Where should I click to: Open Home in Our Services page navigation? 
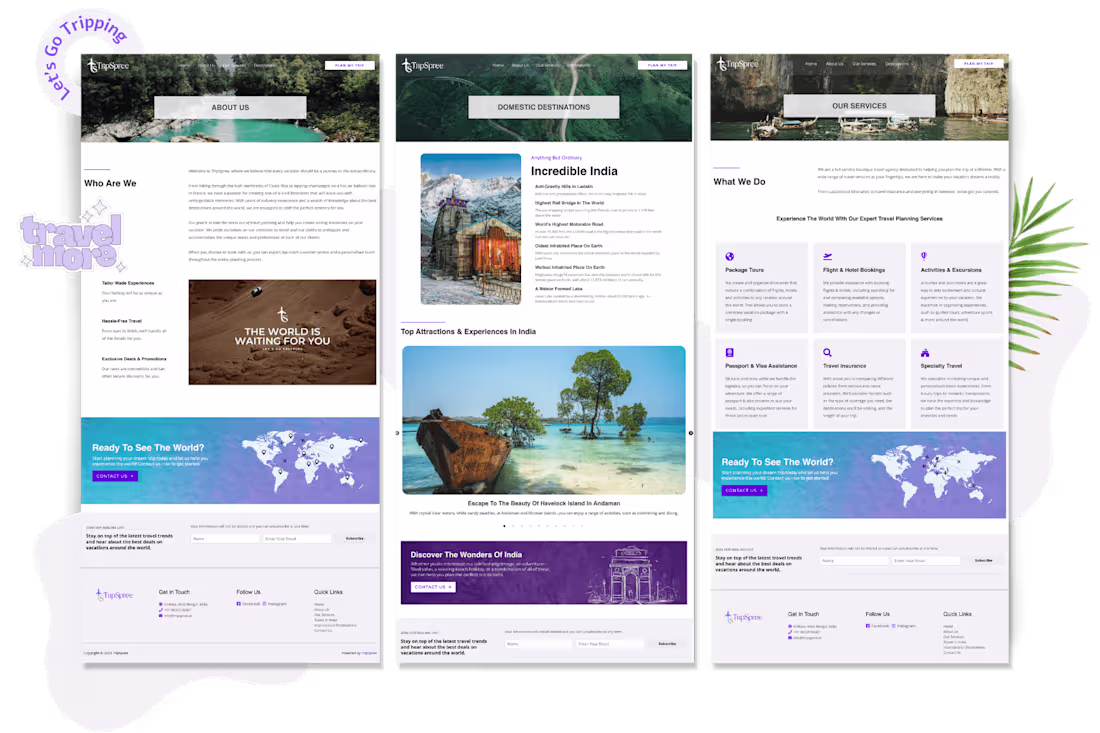[811, 64]
